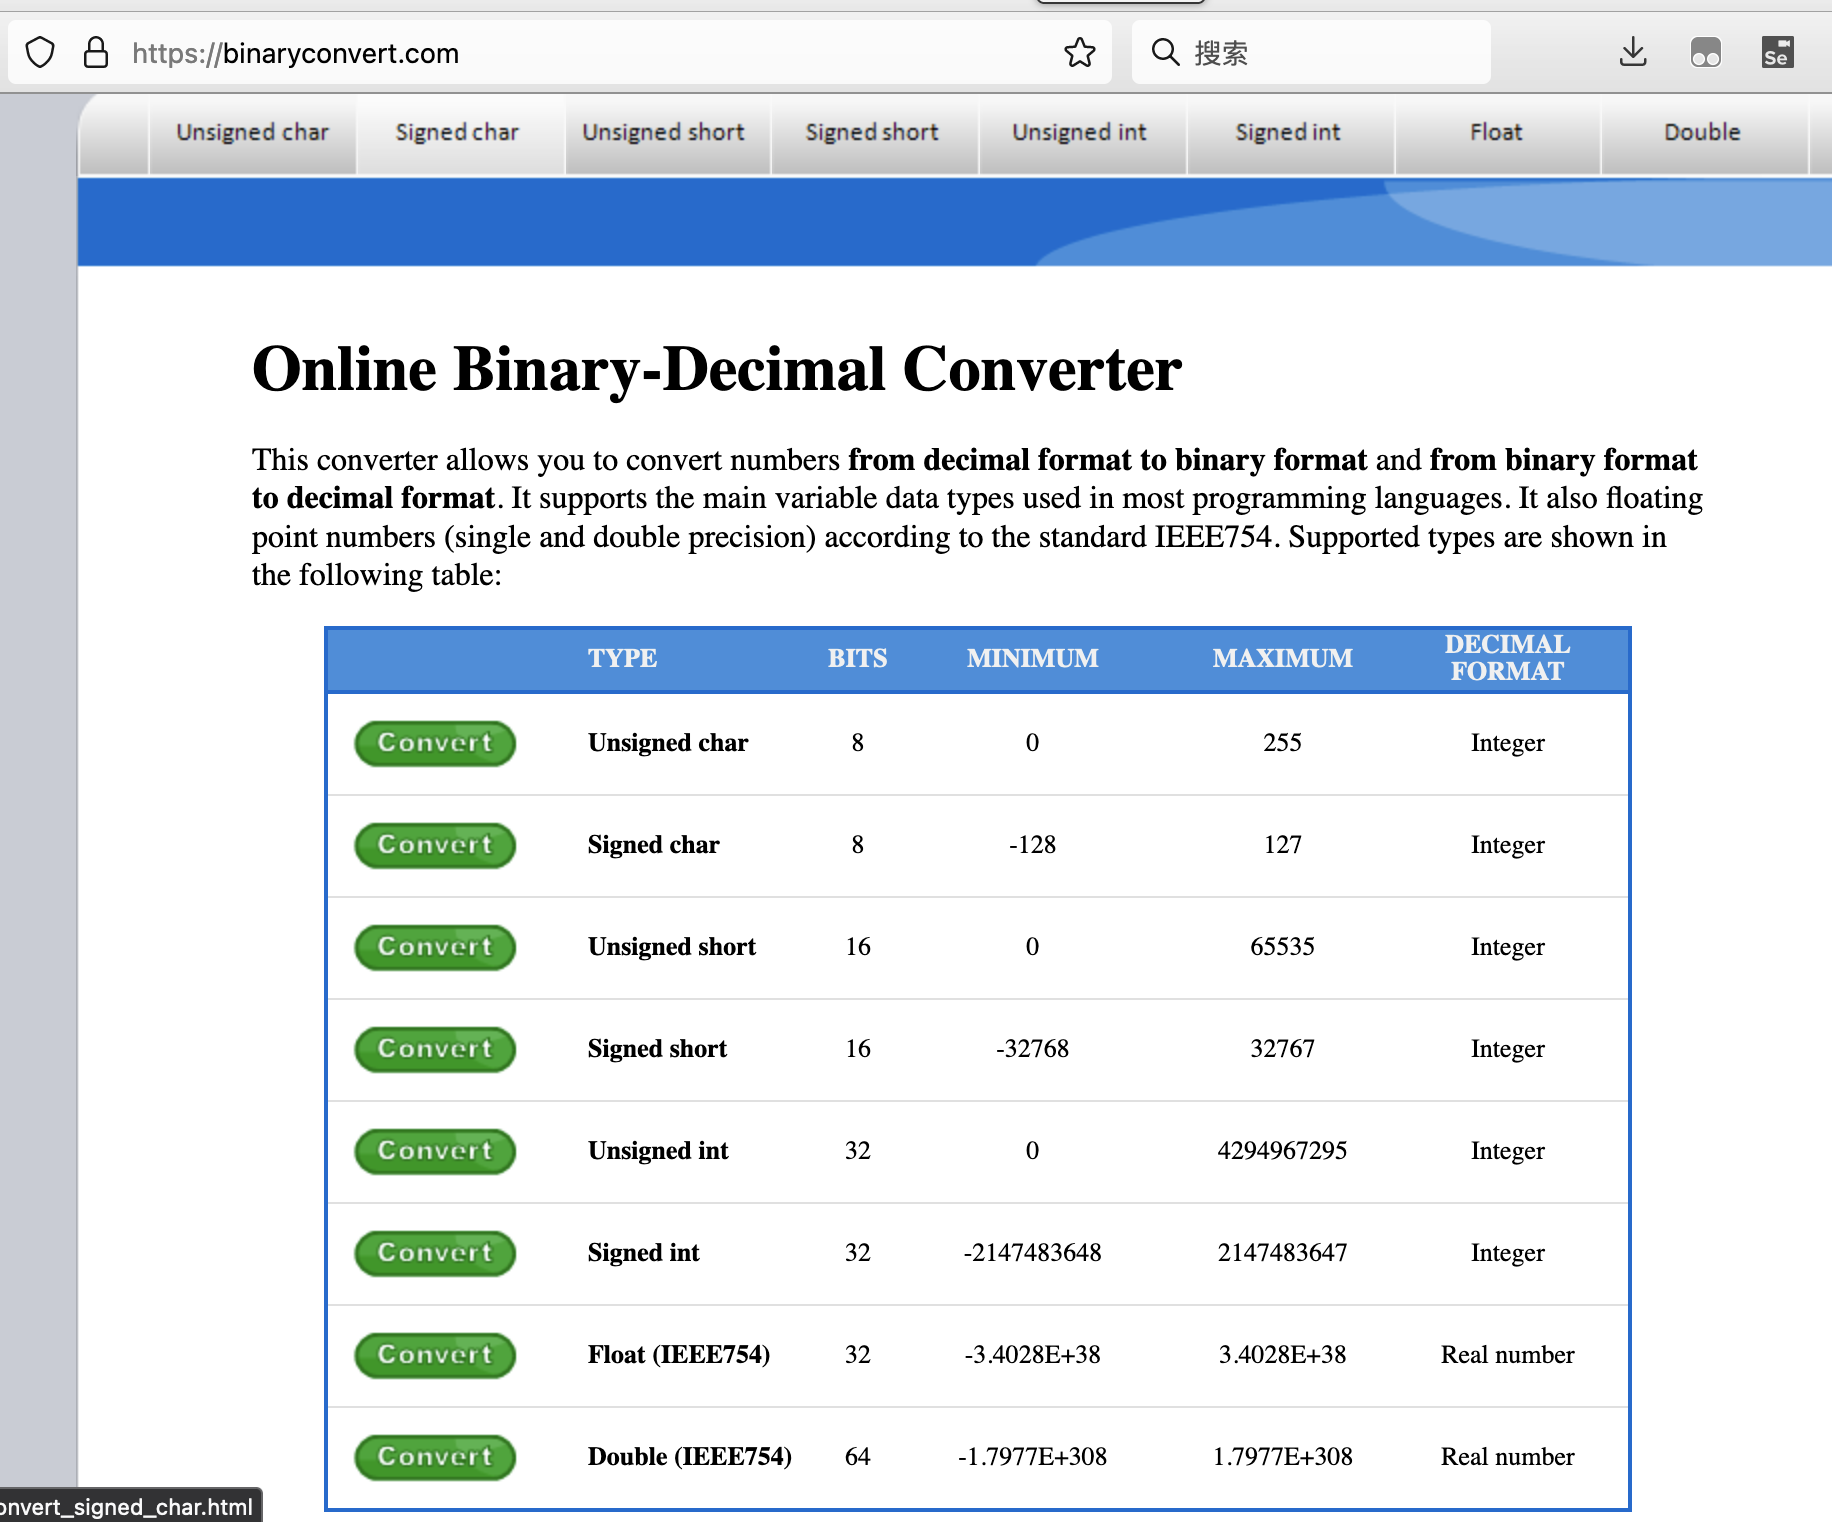The height and width of the screenshot is (1522, 1832).
Task: Click Convert button for Signed int
Action: (x=435, y=1253)
